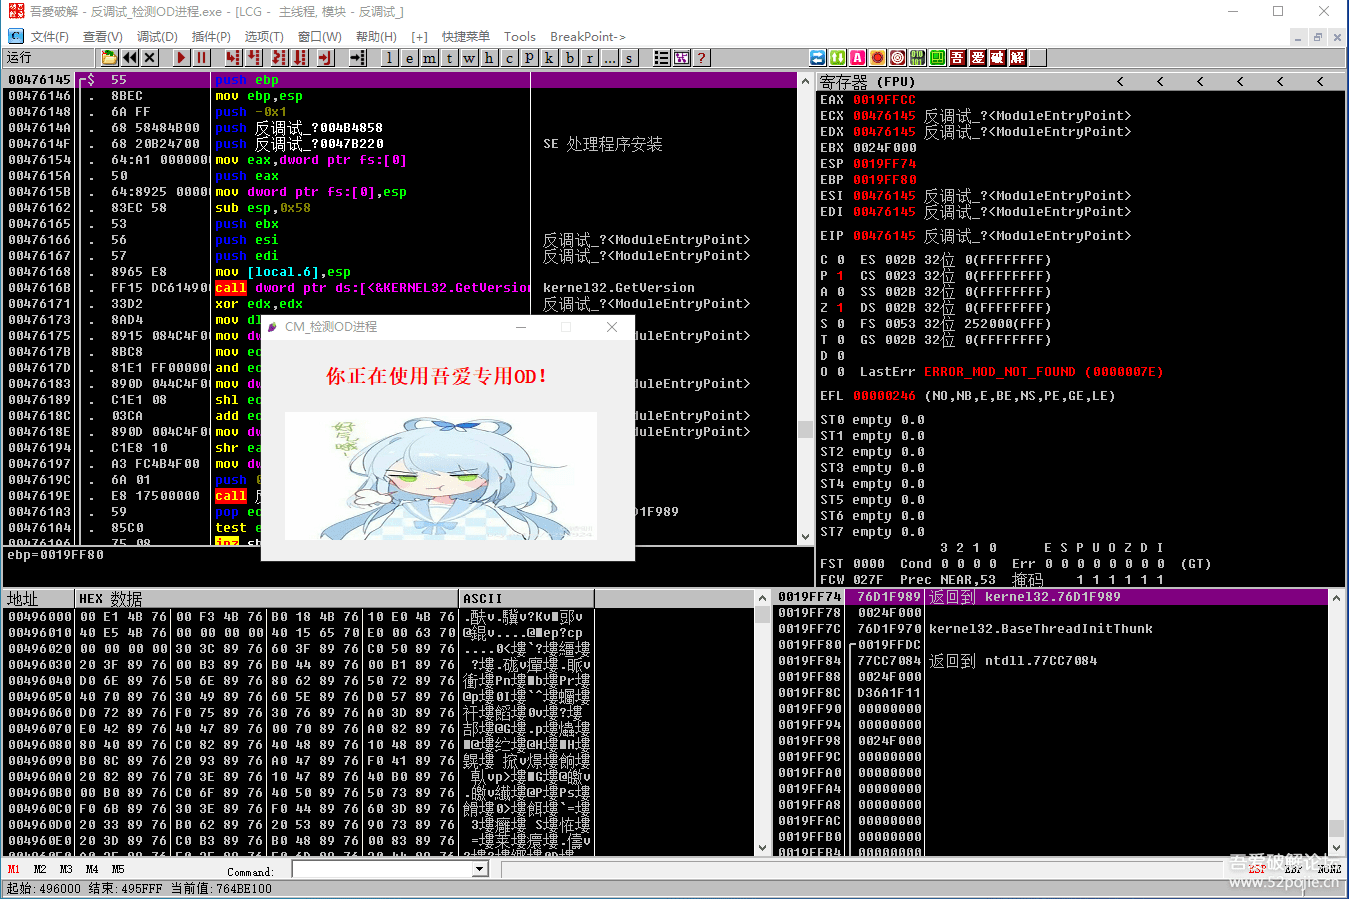The width and height of the screenshot is (1349, 899).
Task: Toggle the carry flag C bit value
Action: point(840,260)
